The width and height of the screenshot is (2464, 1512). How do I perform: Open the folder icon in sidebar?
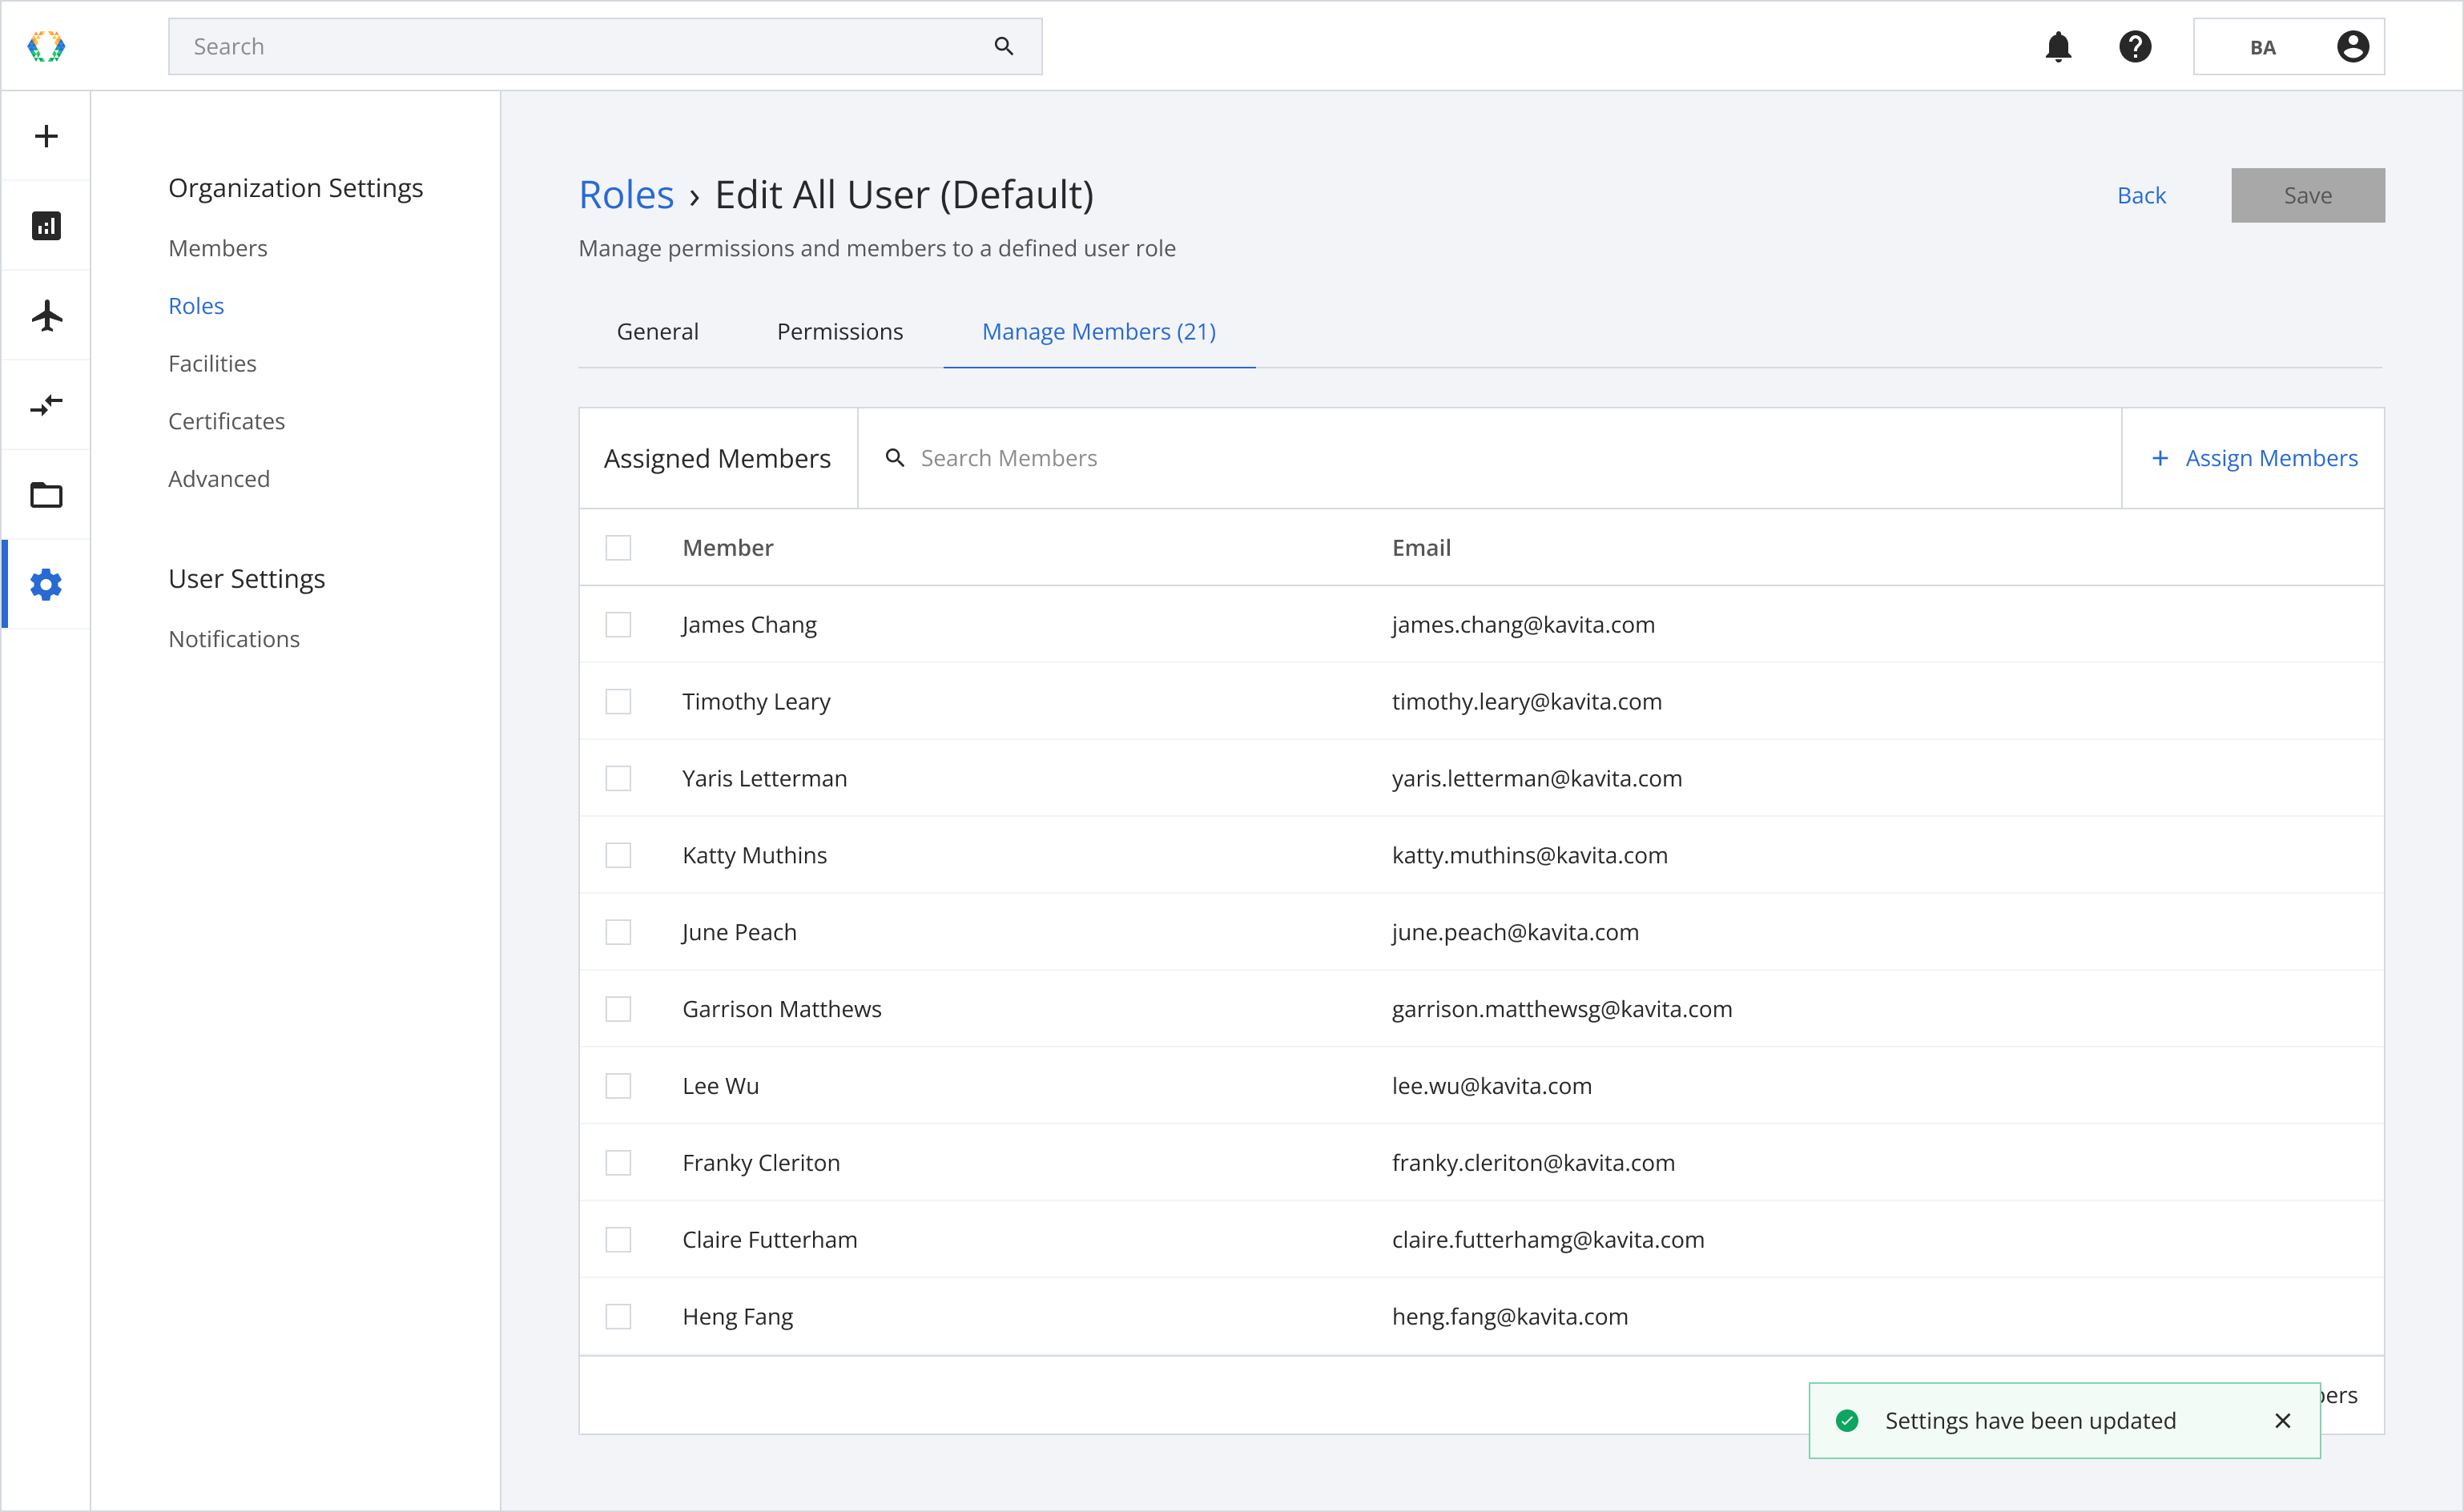click(46, 495)
